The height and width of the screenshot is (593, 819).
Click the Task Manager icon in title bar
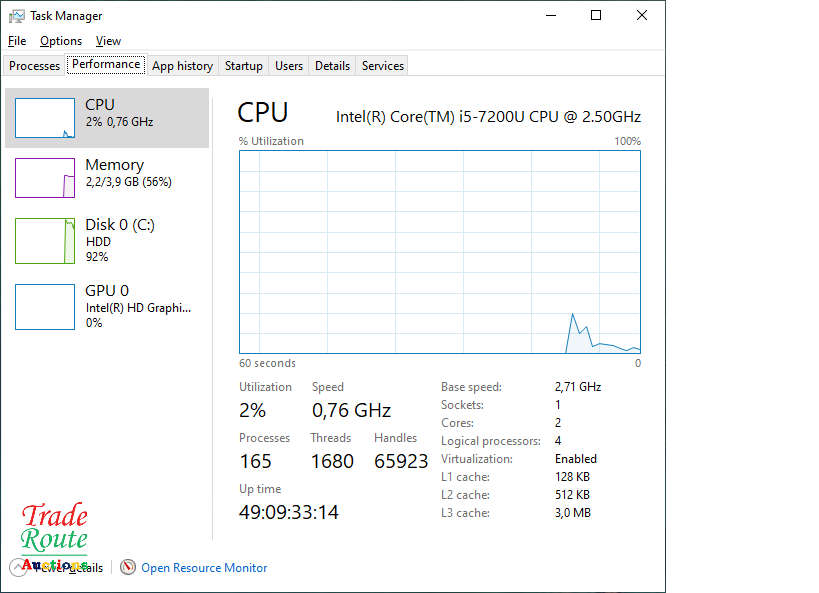(x=17, y=16)
